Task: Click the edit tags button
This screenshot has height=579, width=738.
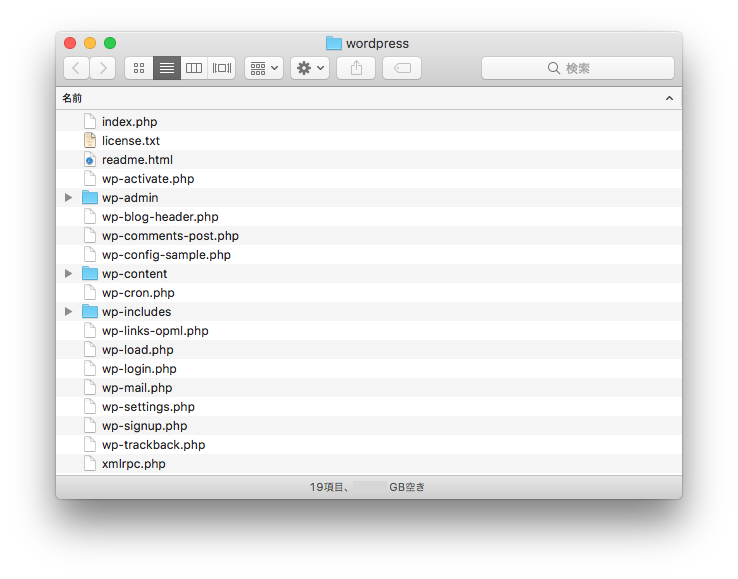Action: pyautogui.click(x=402, y=68)
